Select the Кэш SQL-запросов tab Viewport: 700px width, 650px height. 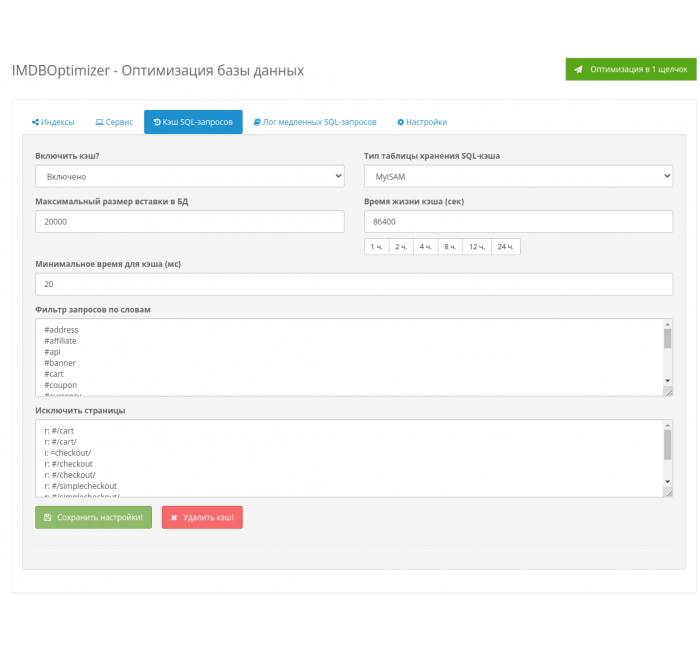point(193,122)
